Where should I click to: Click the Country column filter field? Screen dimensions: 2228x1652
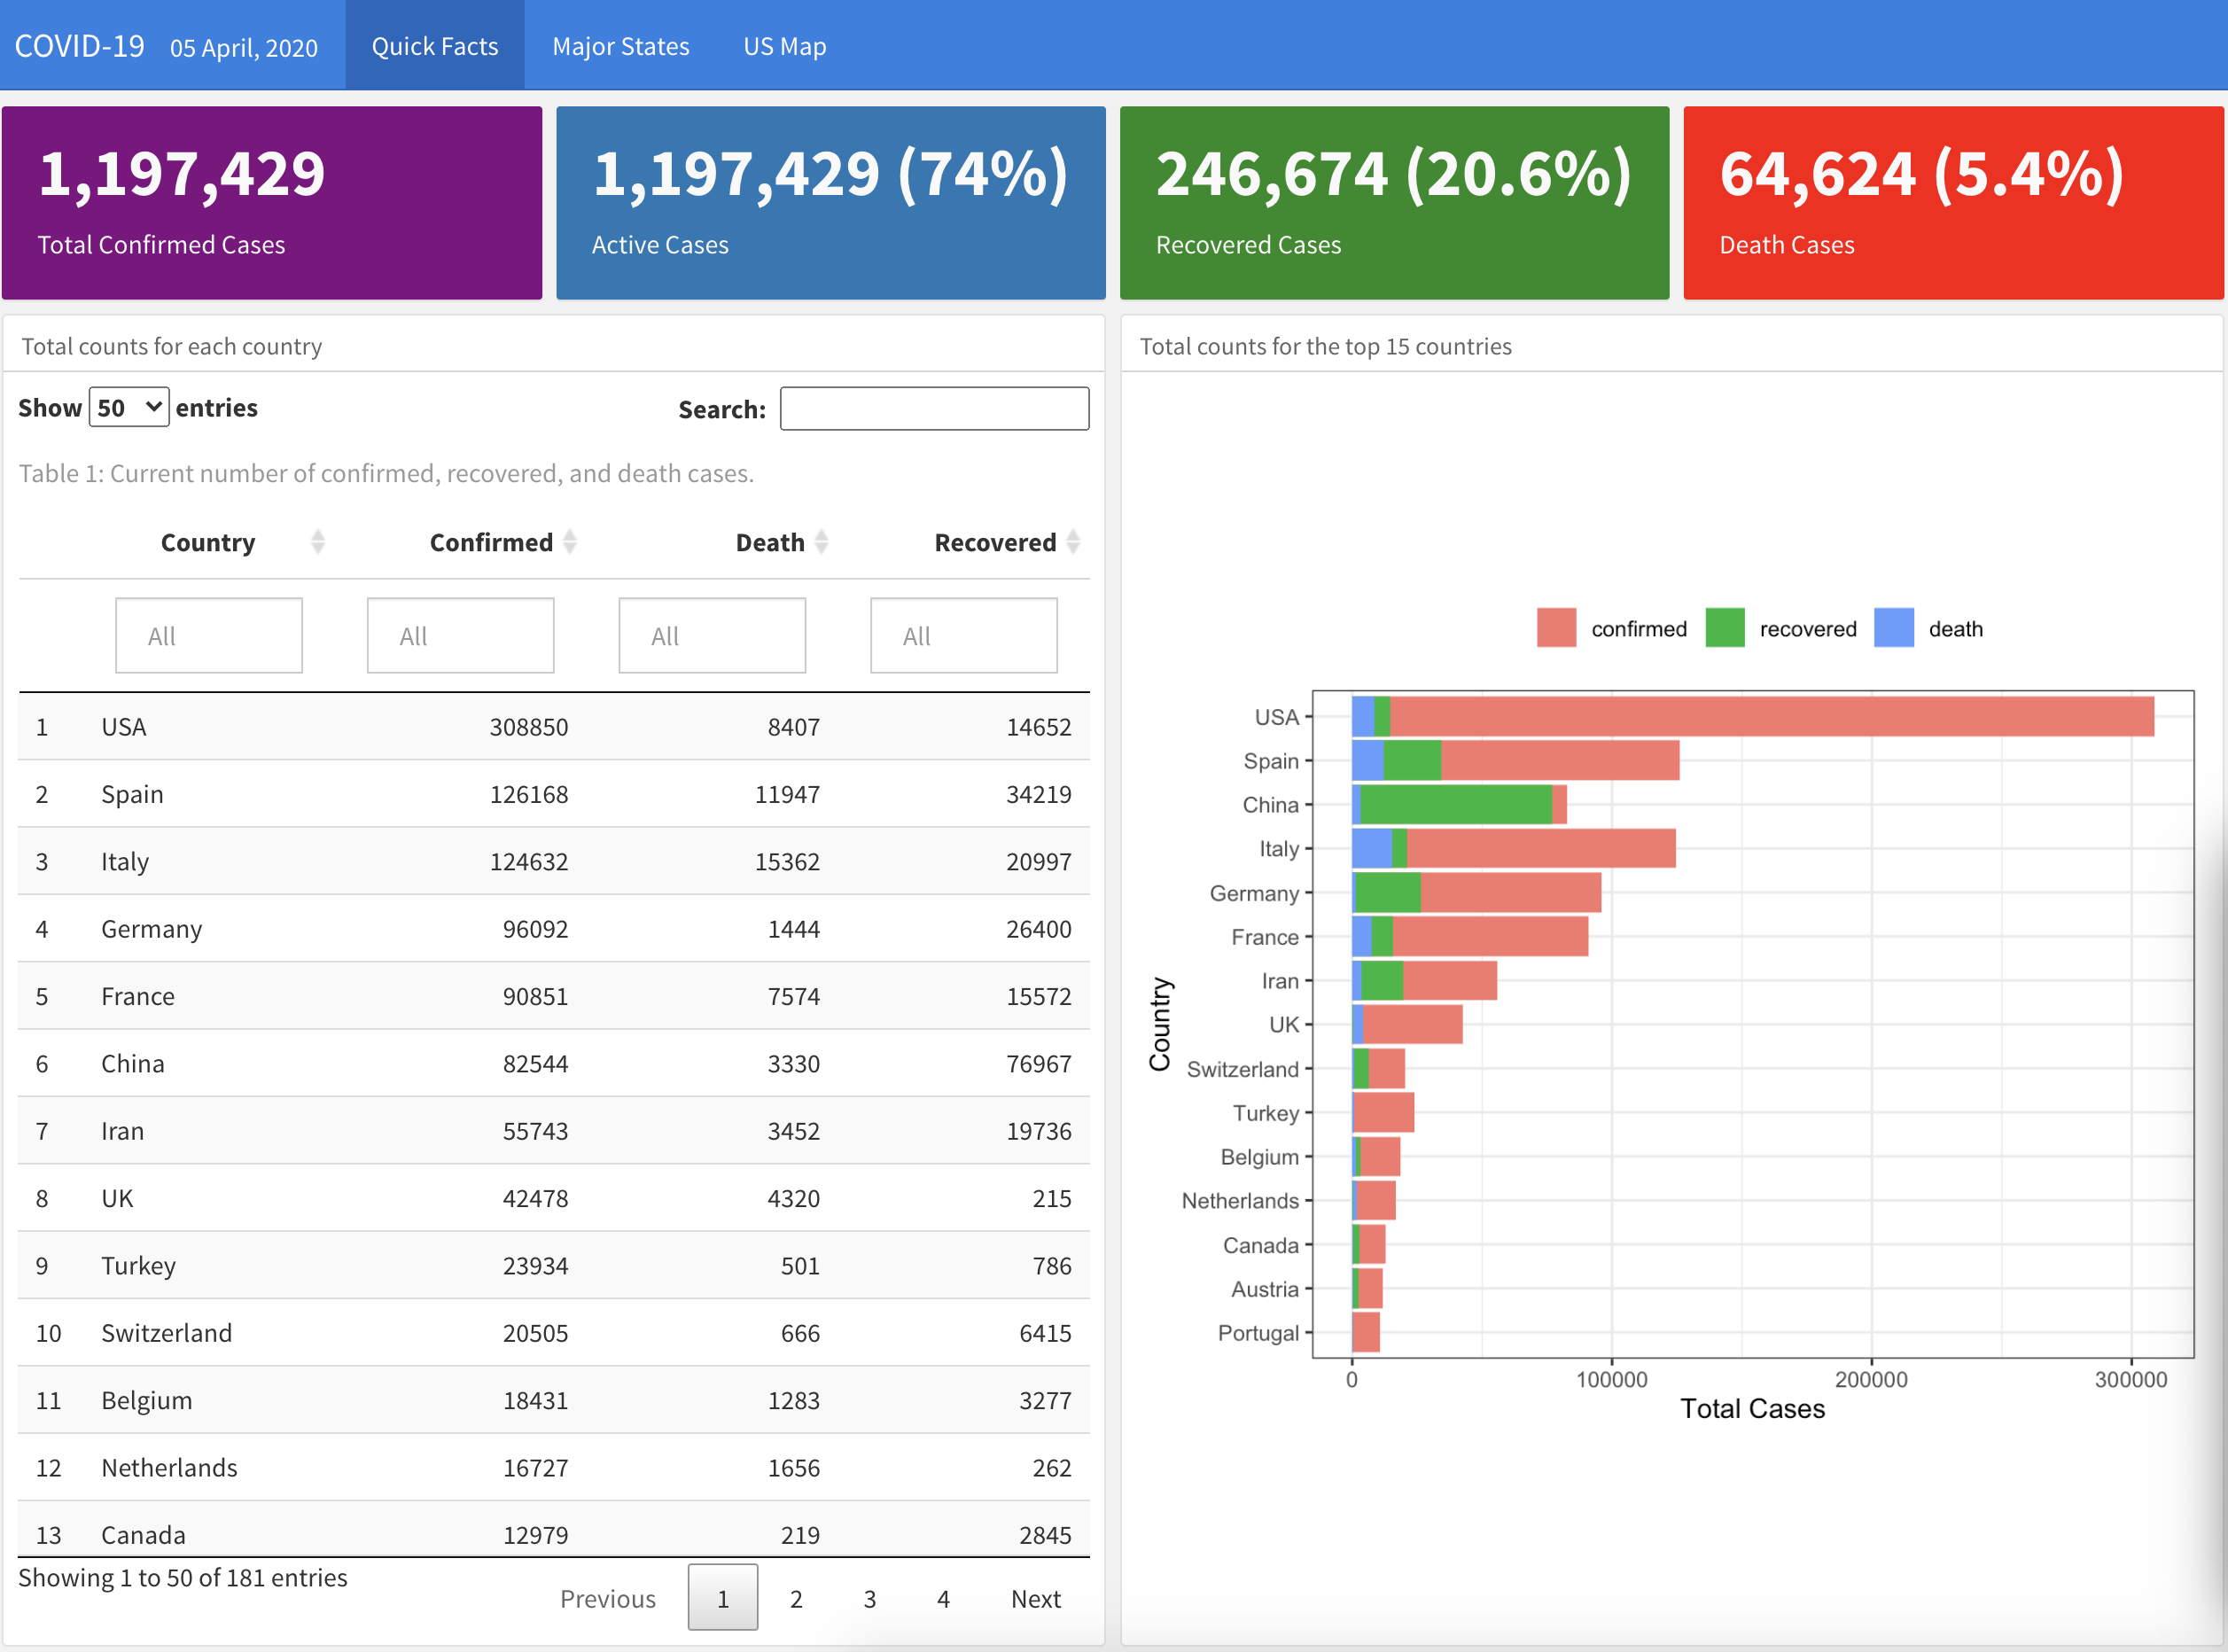coord(208,636)
